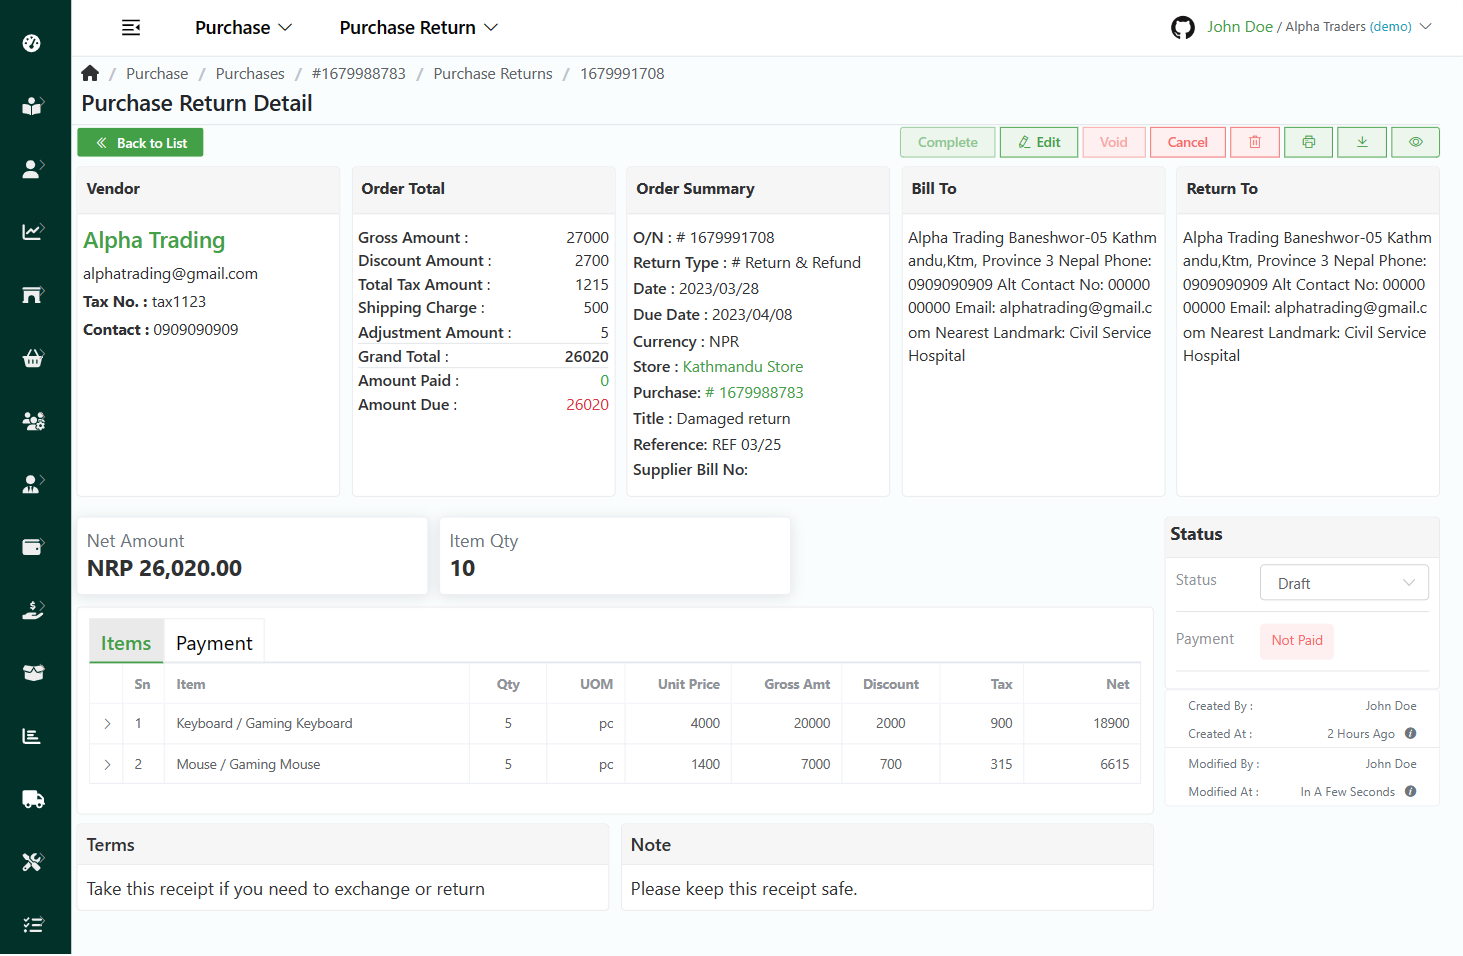
Task: Click the Net value 18900
Action: click(1111, 723)
